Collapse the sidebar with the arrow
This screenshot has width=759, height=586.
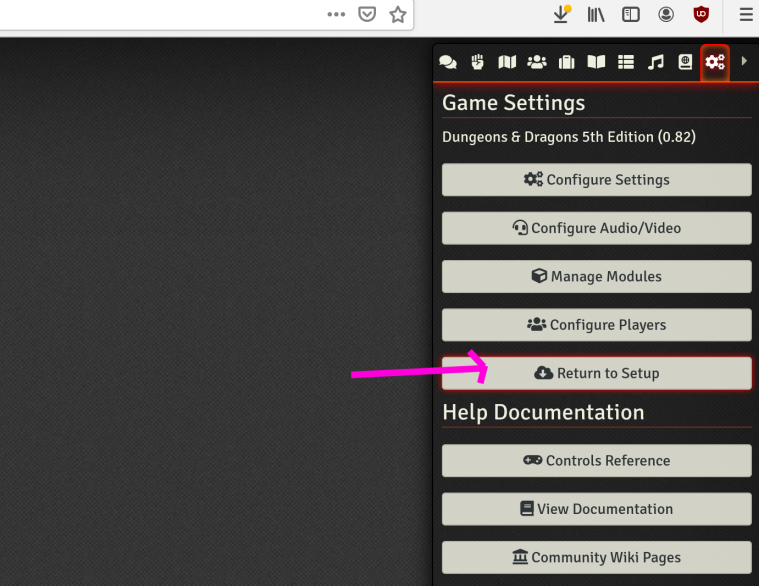pyautogui.click(x=744, y=61)
